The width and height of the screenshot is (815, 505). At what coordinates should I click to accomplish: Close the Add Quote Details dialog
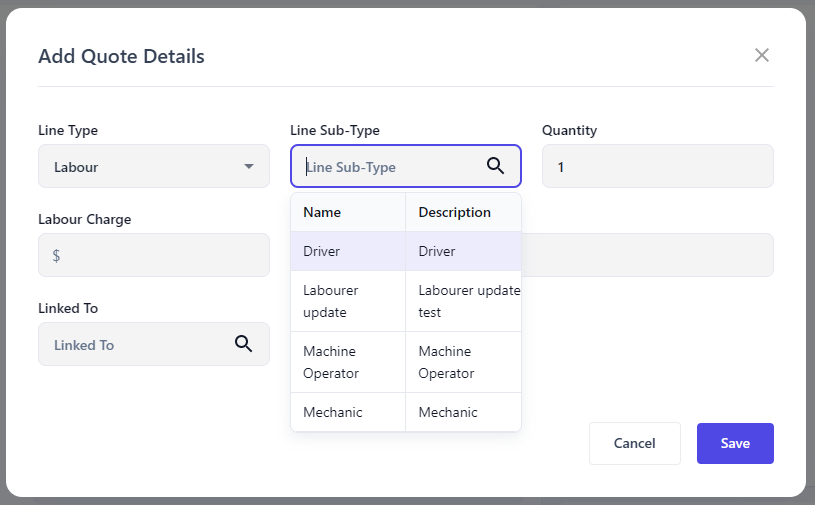tap(762, 55)
